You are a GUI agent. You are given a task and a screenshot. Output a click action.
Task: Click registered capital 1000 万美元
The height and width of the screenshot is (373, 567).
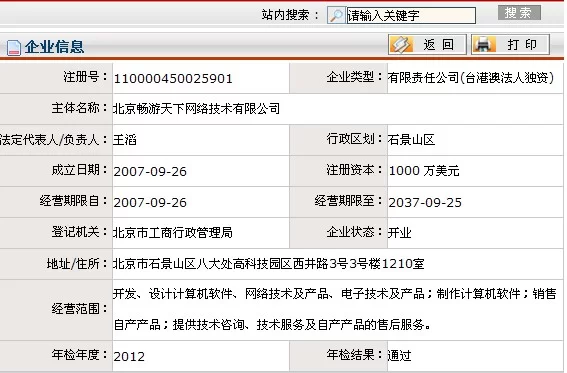(x=424, y=171)
